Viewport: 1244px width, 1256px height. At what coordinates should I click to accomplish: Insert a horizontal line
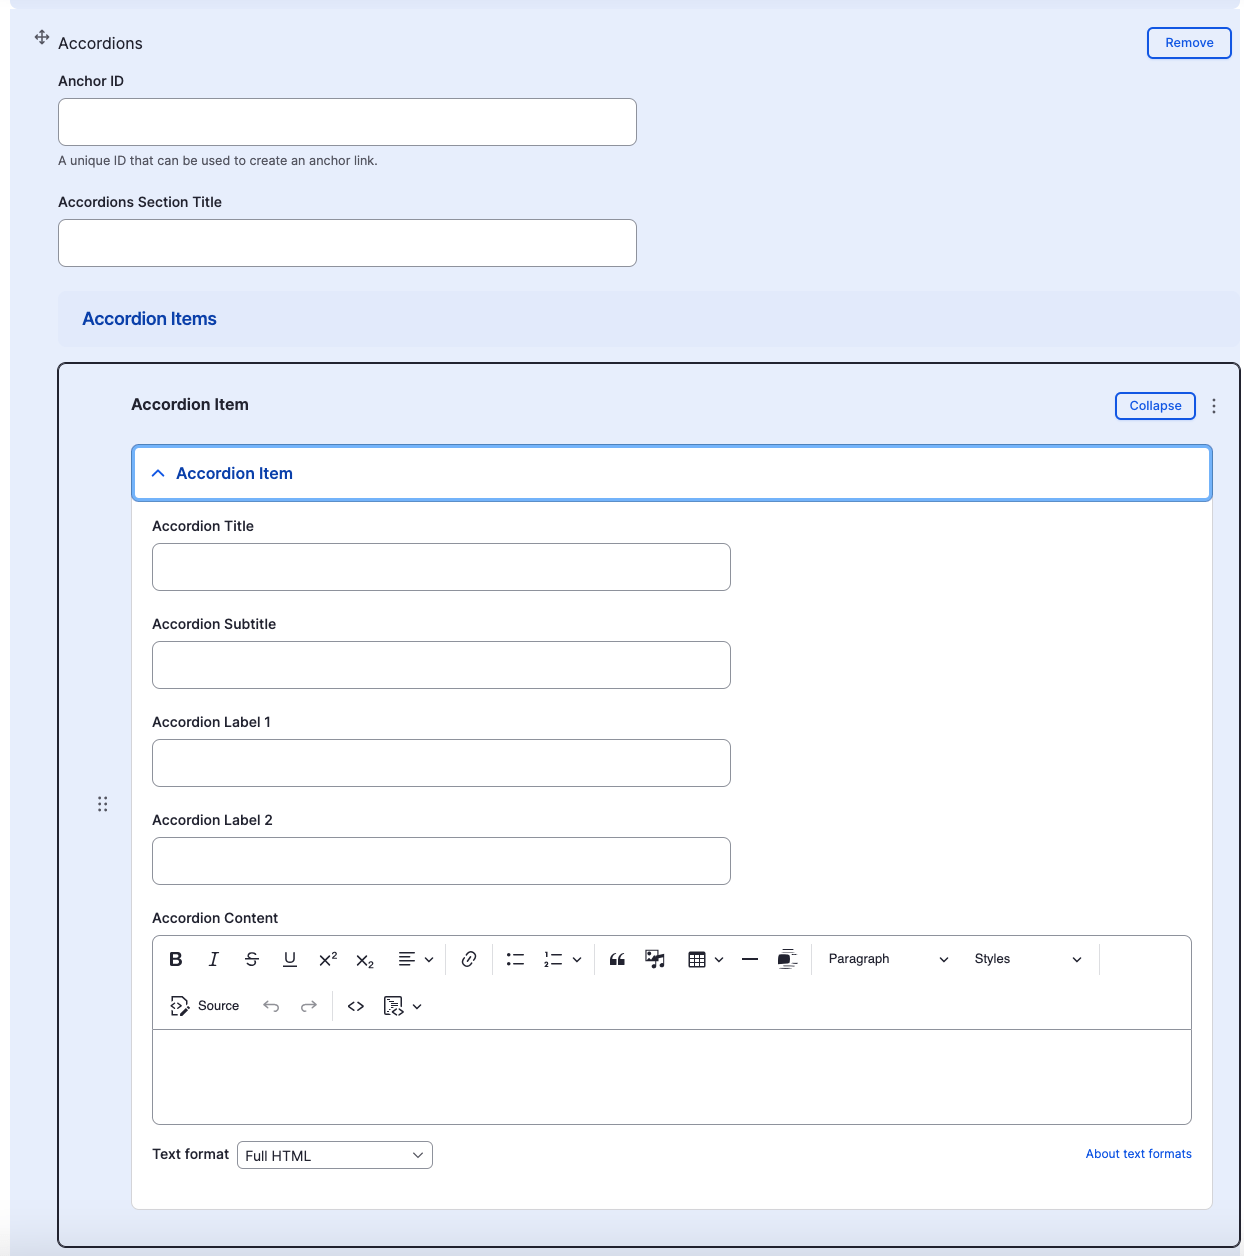point(750,959)
